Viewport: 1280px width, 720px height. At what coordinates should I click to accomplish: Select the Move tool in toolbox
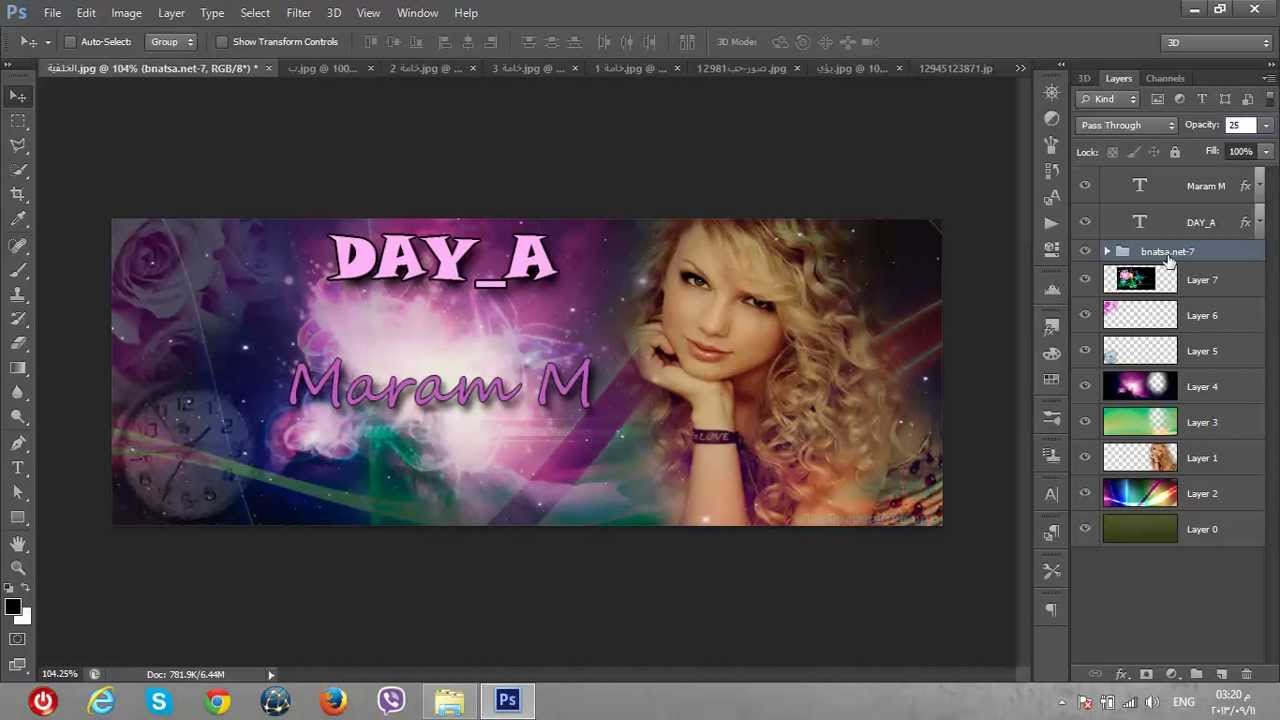pos(18,96)
